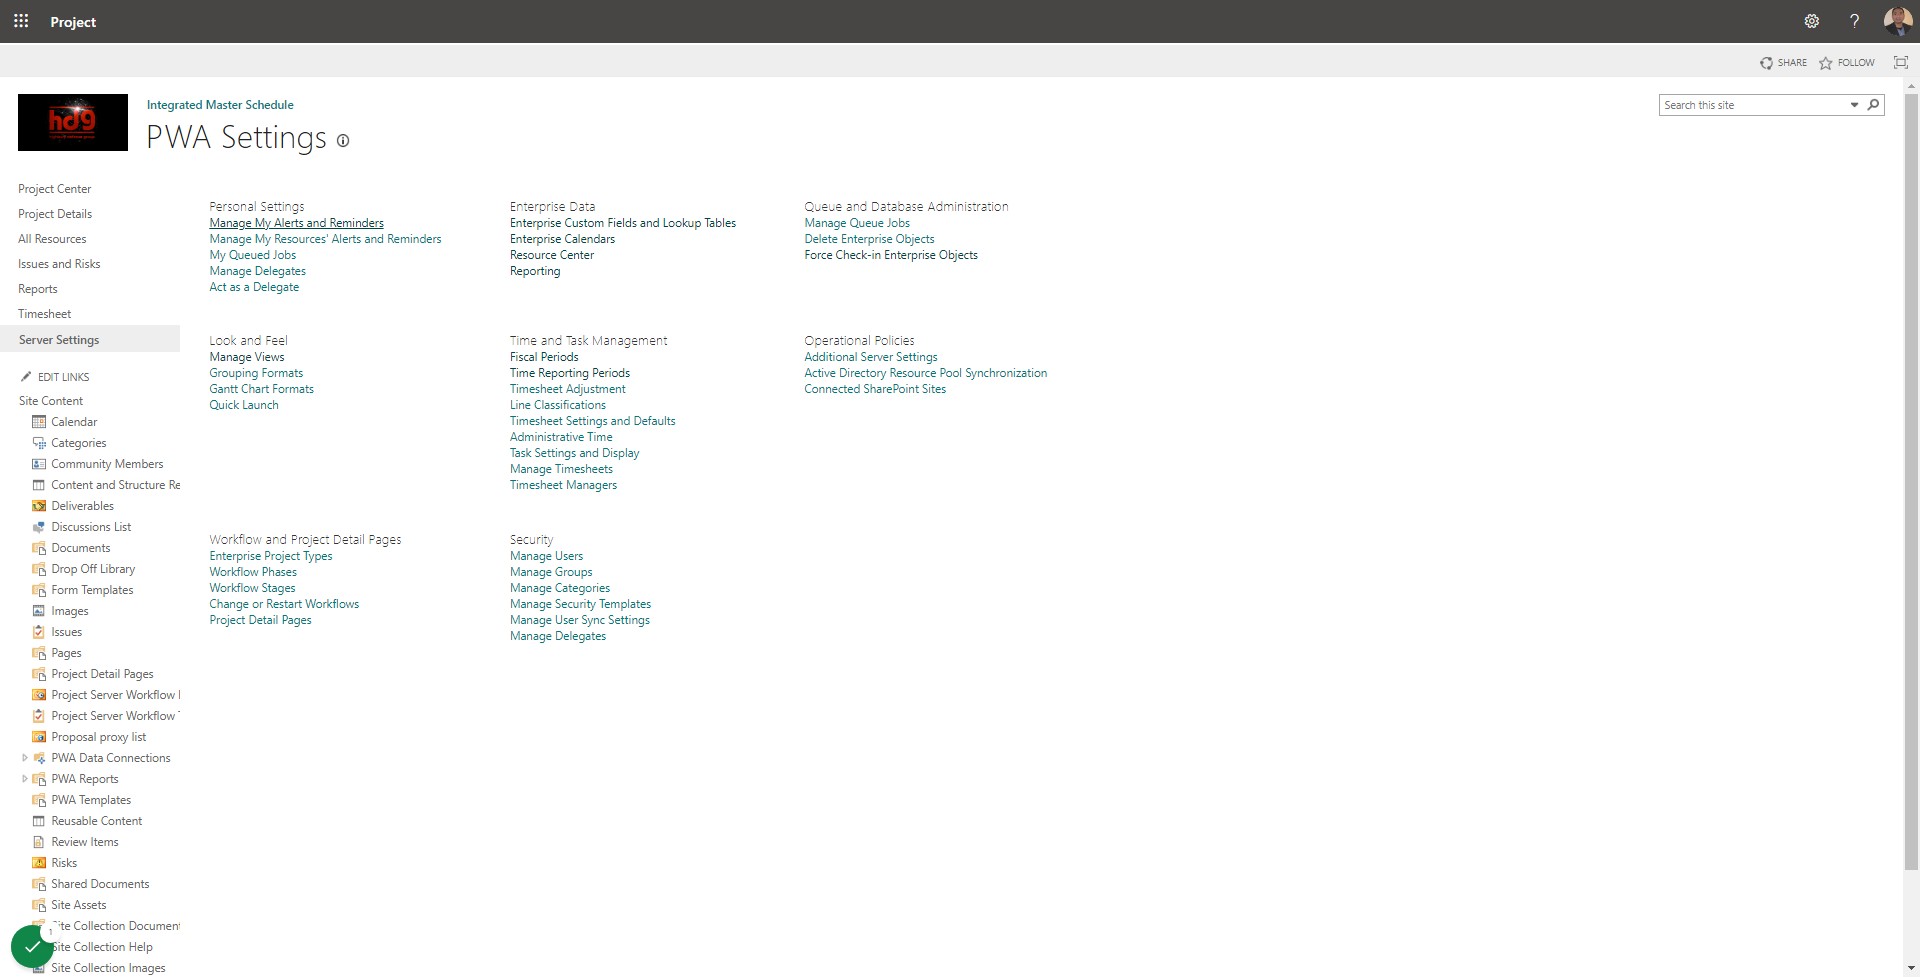This screenshot has width=1920, height=977.
Task: Open Site Content heading in navigation
Action: point(51,401)
